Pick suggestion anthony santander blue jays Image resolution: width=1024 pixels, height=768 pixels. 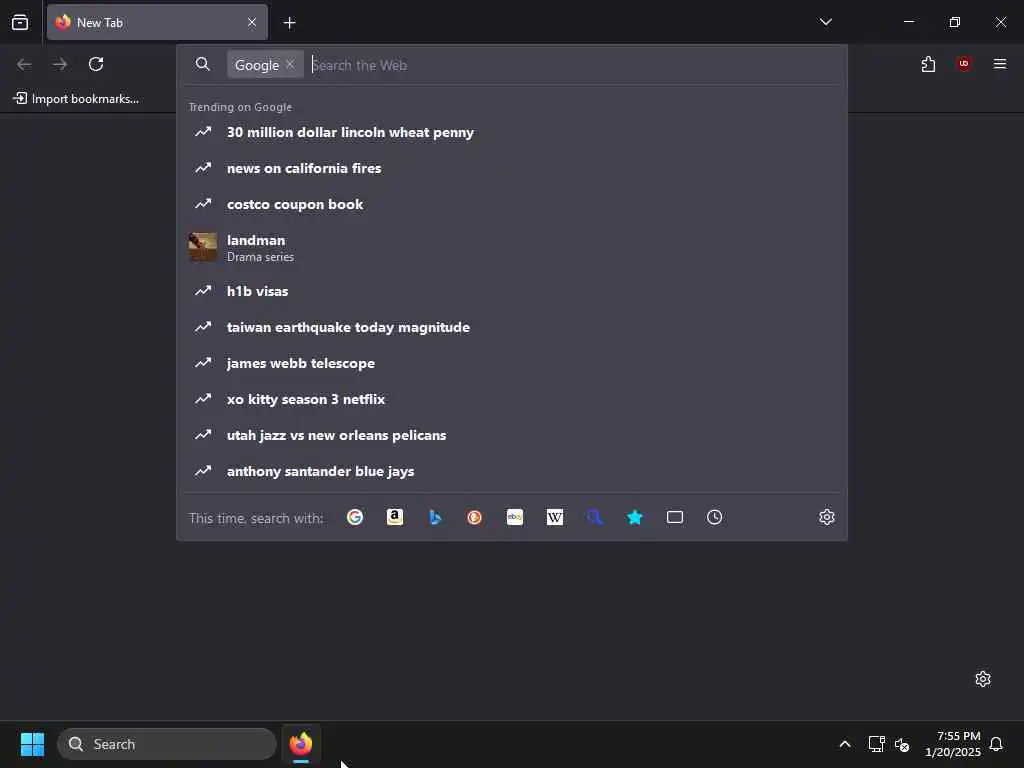512,470
